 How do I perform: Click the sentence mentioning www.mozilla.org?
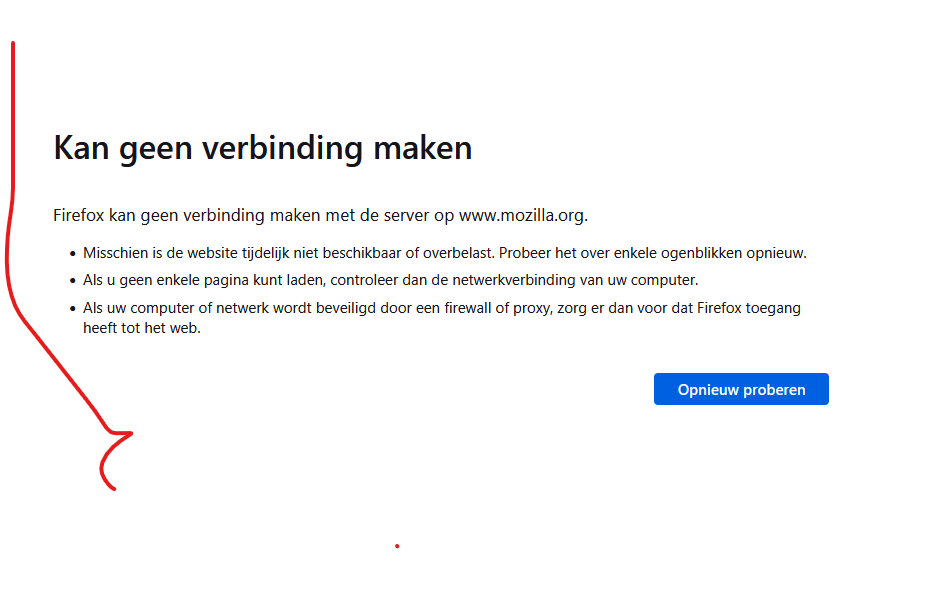coord(321,216)
